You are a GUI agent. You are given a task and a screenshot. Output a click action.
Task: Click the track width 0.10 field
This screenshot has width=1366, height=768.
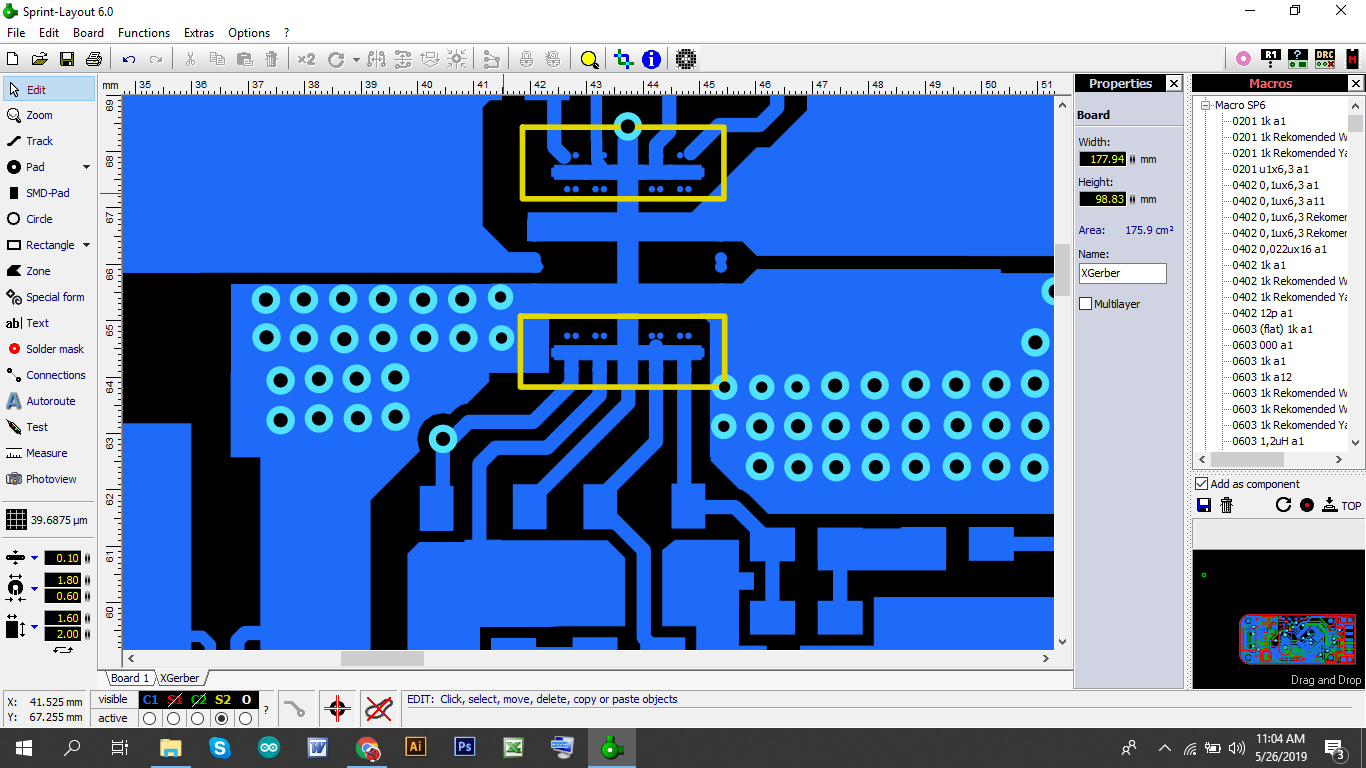63,558
